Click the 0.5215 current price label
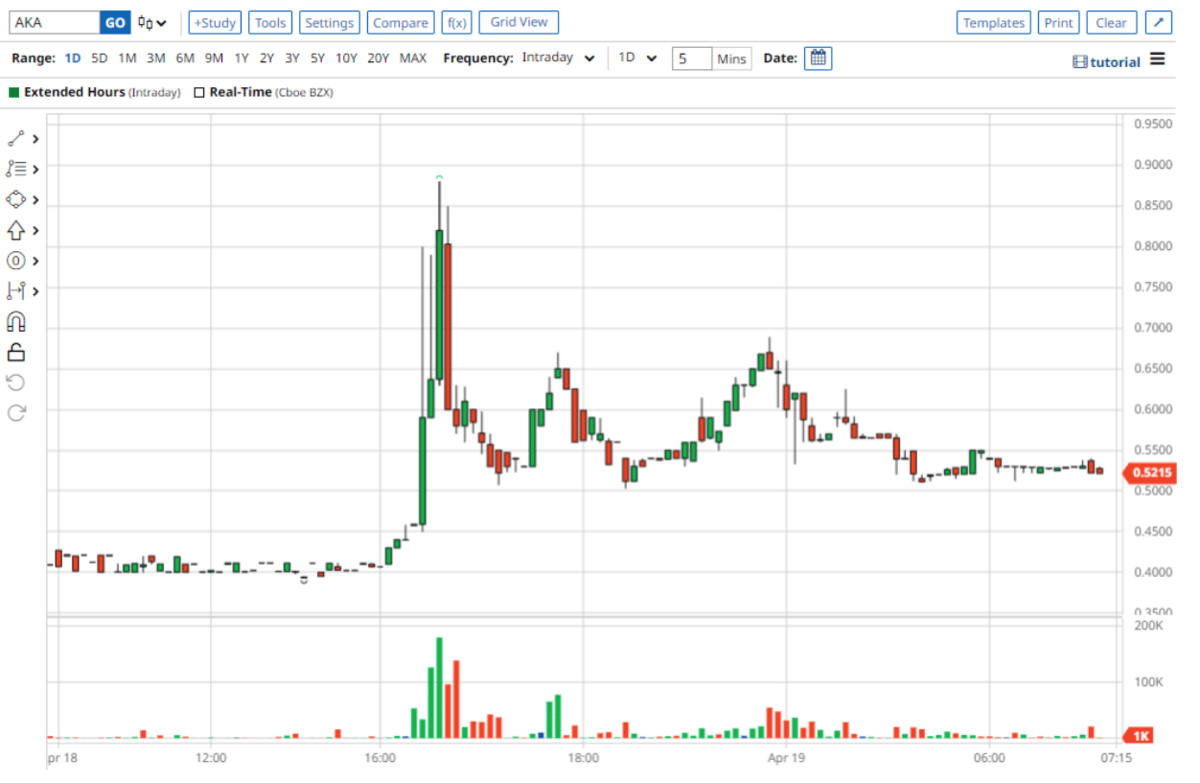Image resolution: width=1200 pixels, height=783 pixels. [1148, 473]
